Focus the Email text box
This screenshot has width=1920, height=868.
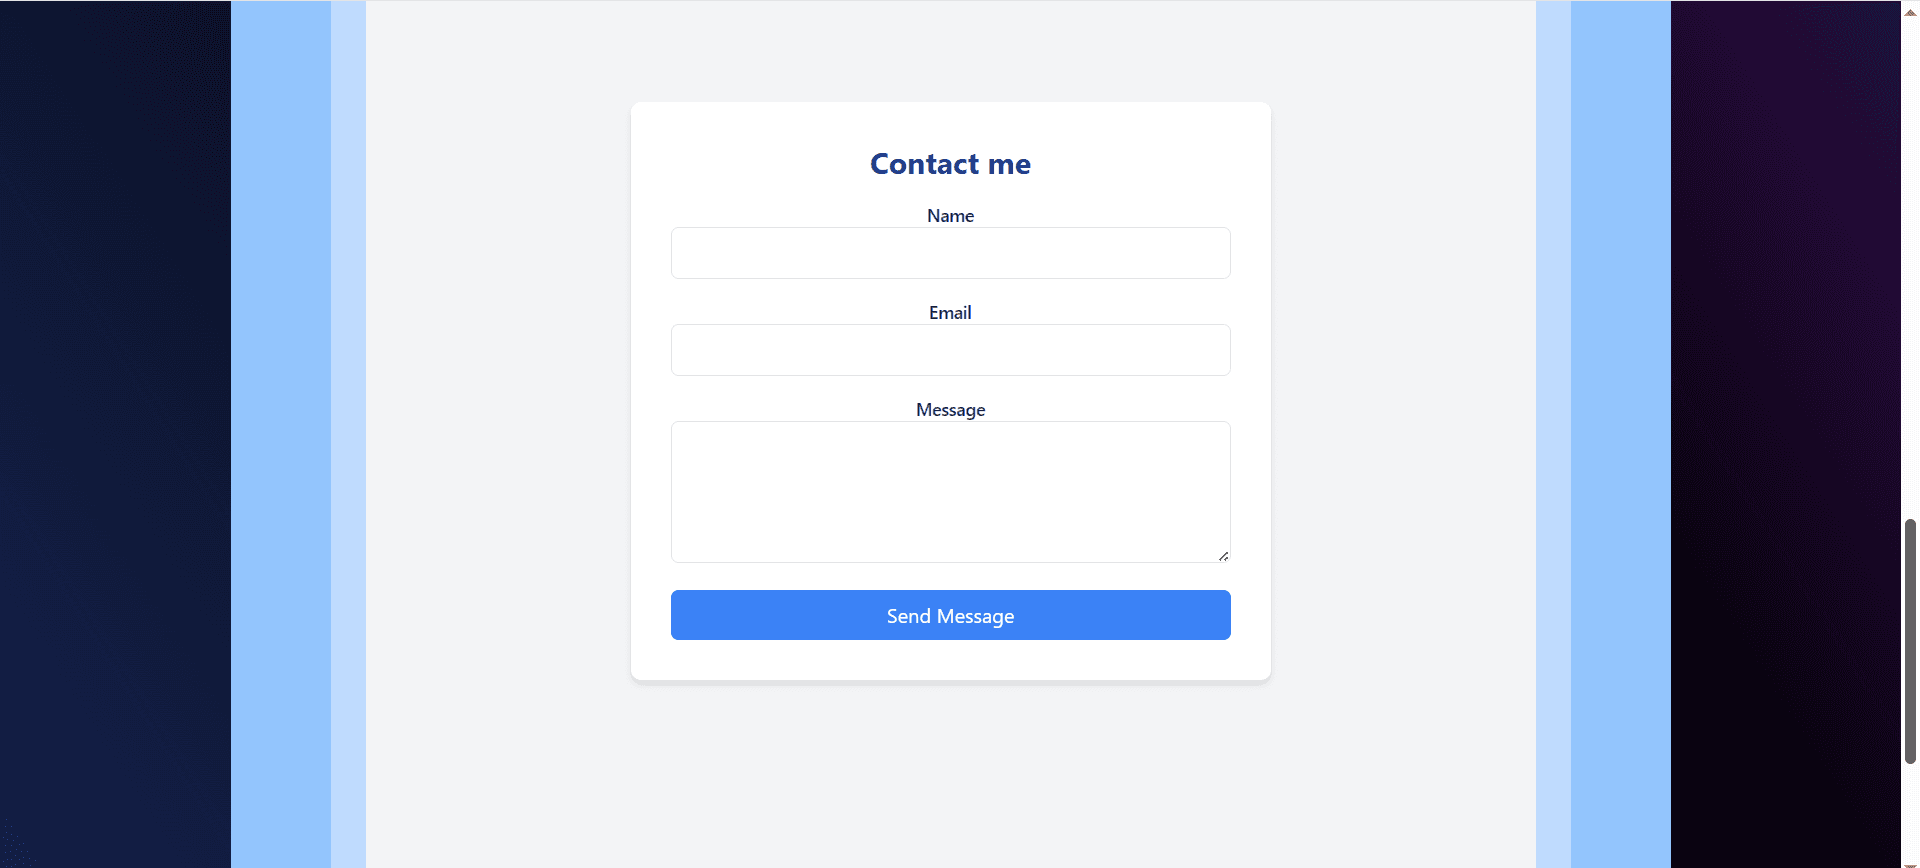tap(950, 350)
